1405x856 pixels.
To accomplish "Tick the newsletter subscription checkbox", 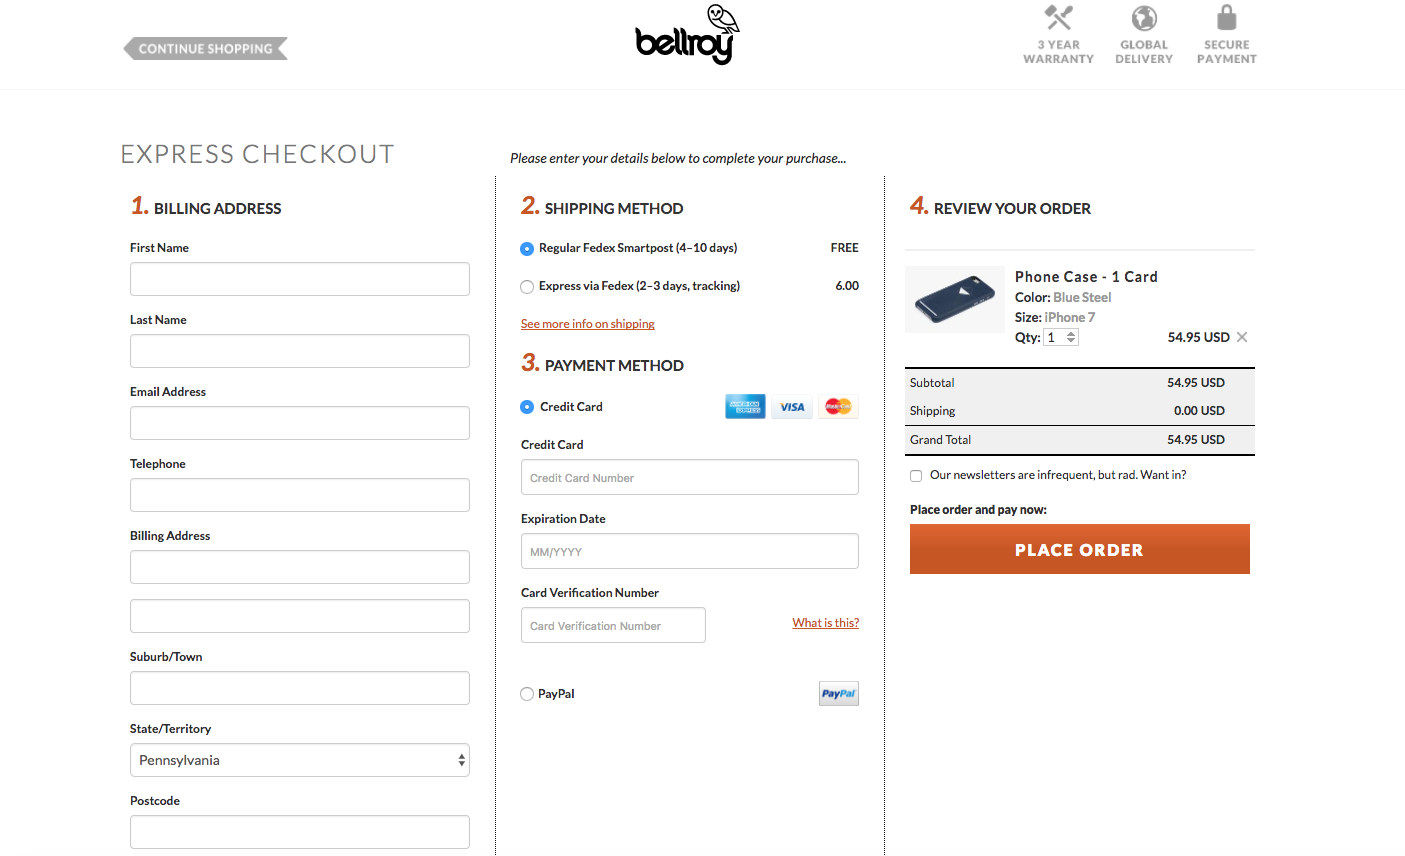I will click(x=916, y=476).
